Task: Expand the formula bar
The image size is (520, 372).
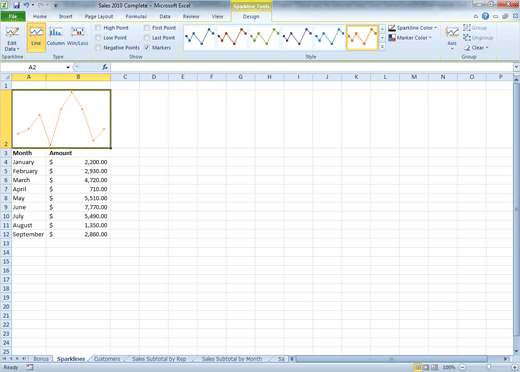Action: coord(516,67)
